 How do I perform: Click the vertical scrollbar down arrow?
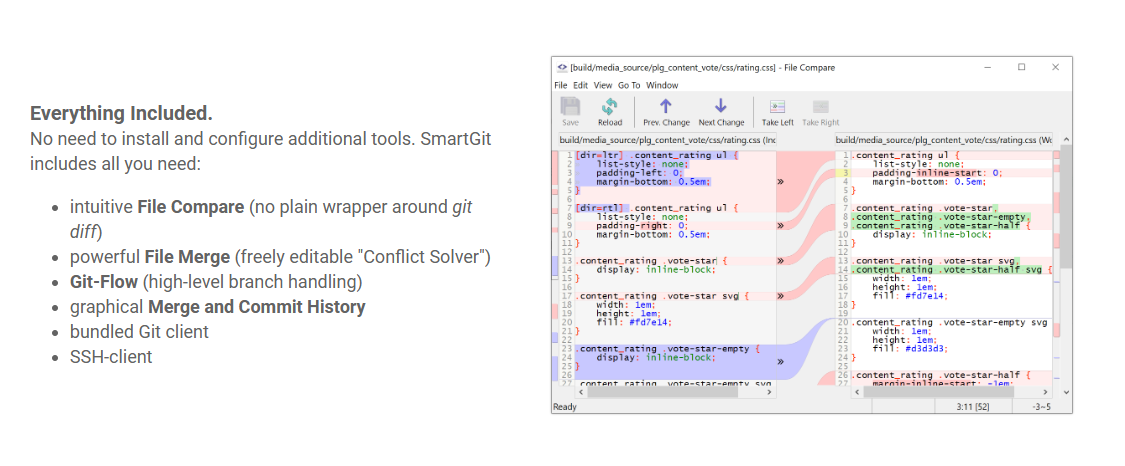click(x=1065, y=392)
